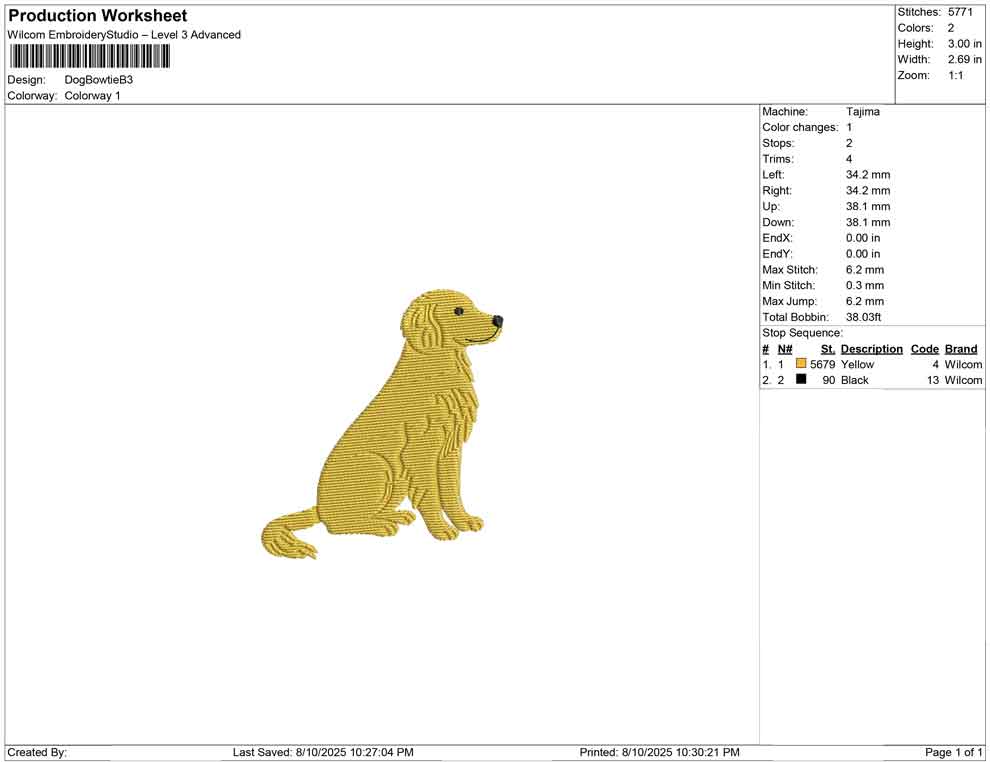Click the stitch count '90' in row 2
Image resolution: width=990 pixels, height=762 pixels.
point(829,380)
